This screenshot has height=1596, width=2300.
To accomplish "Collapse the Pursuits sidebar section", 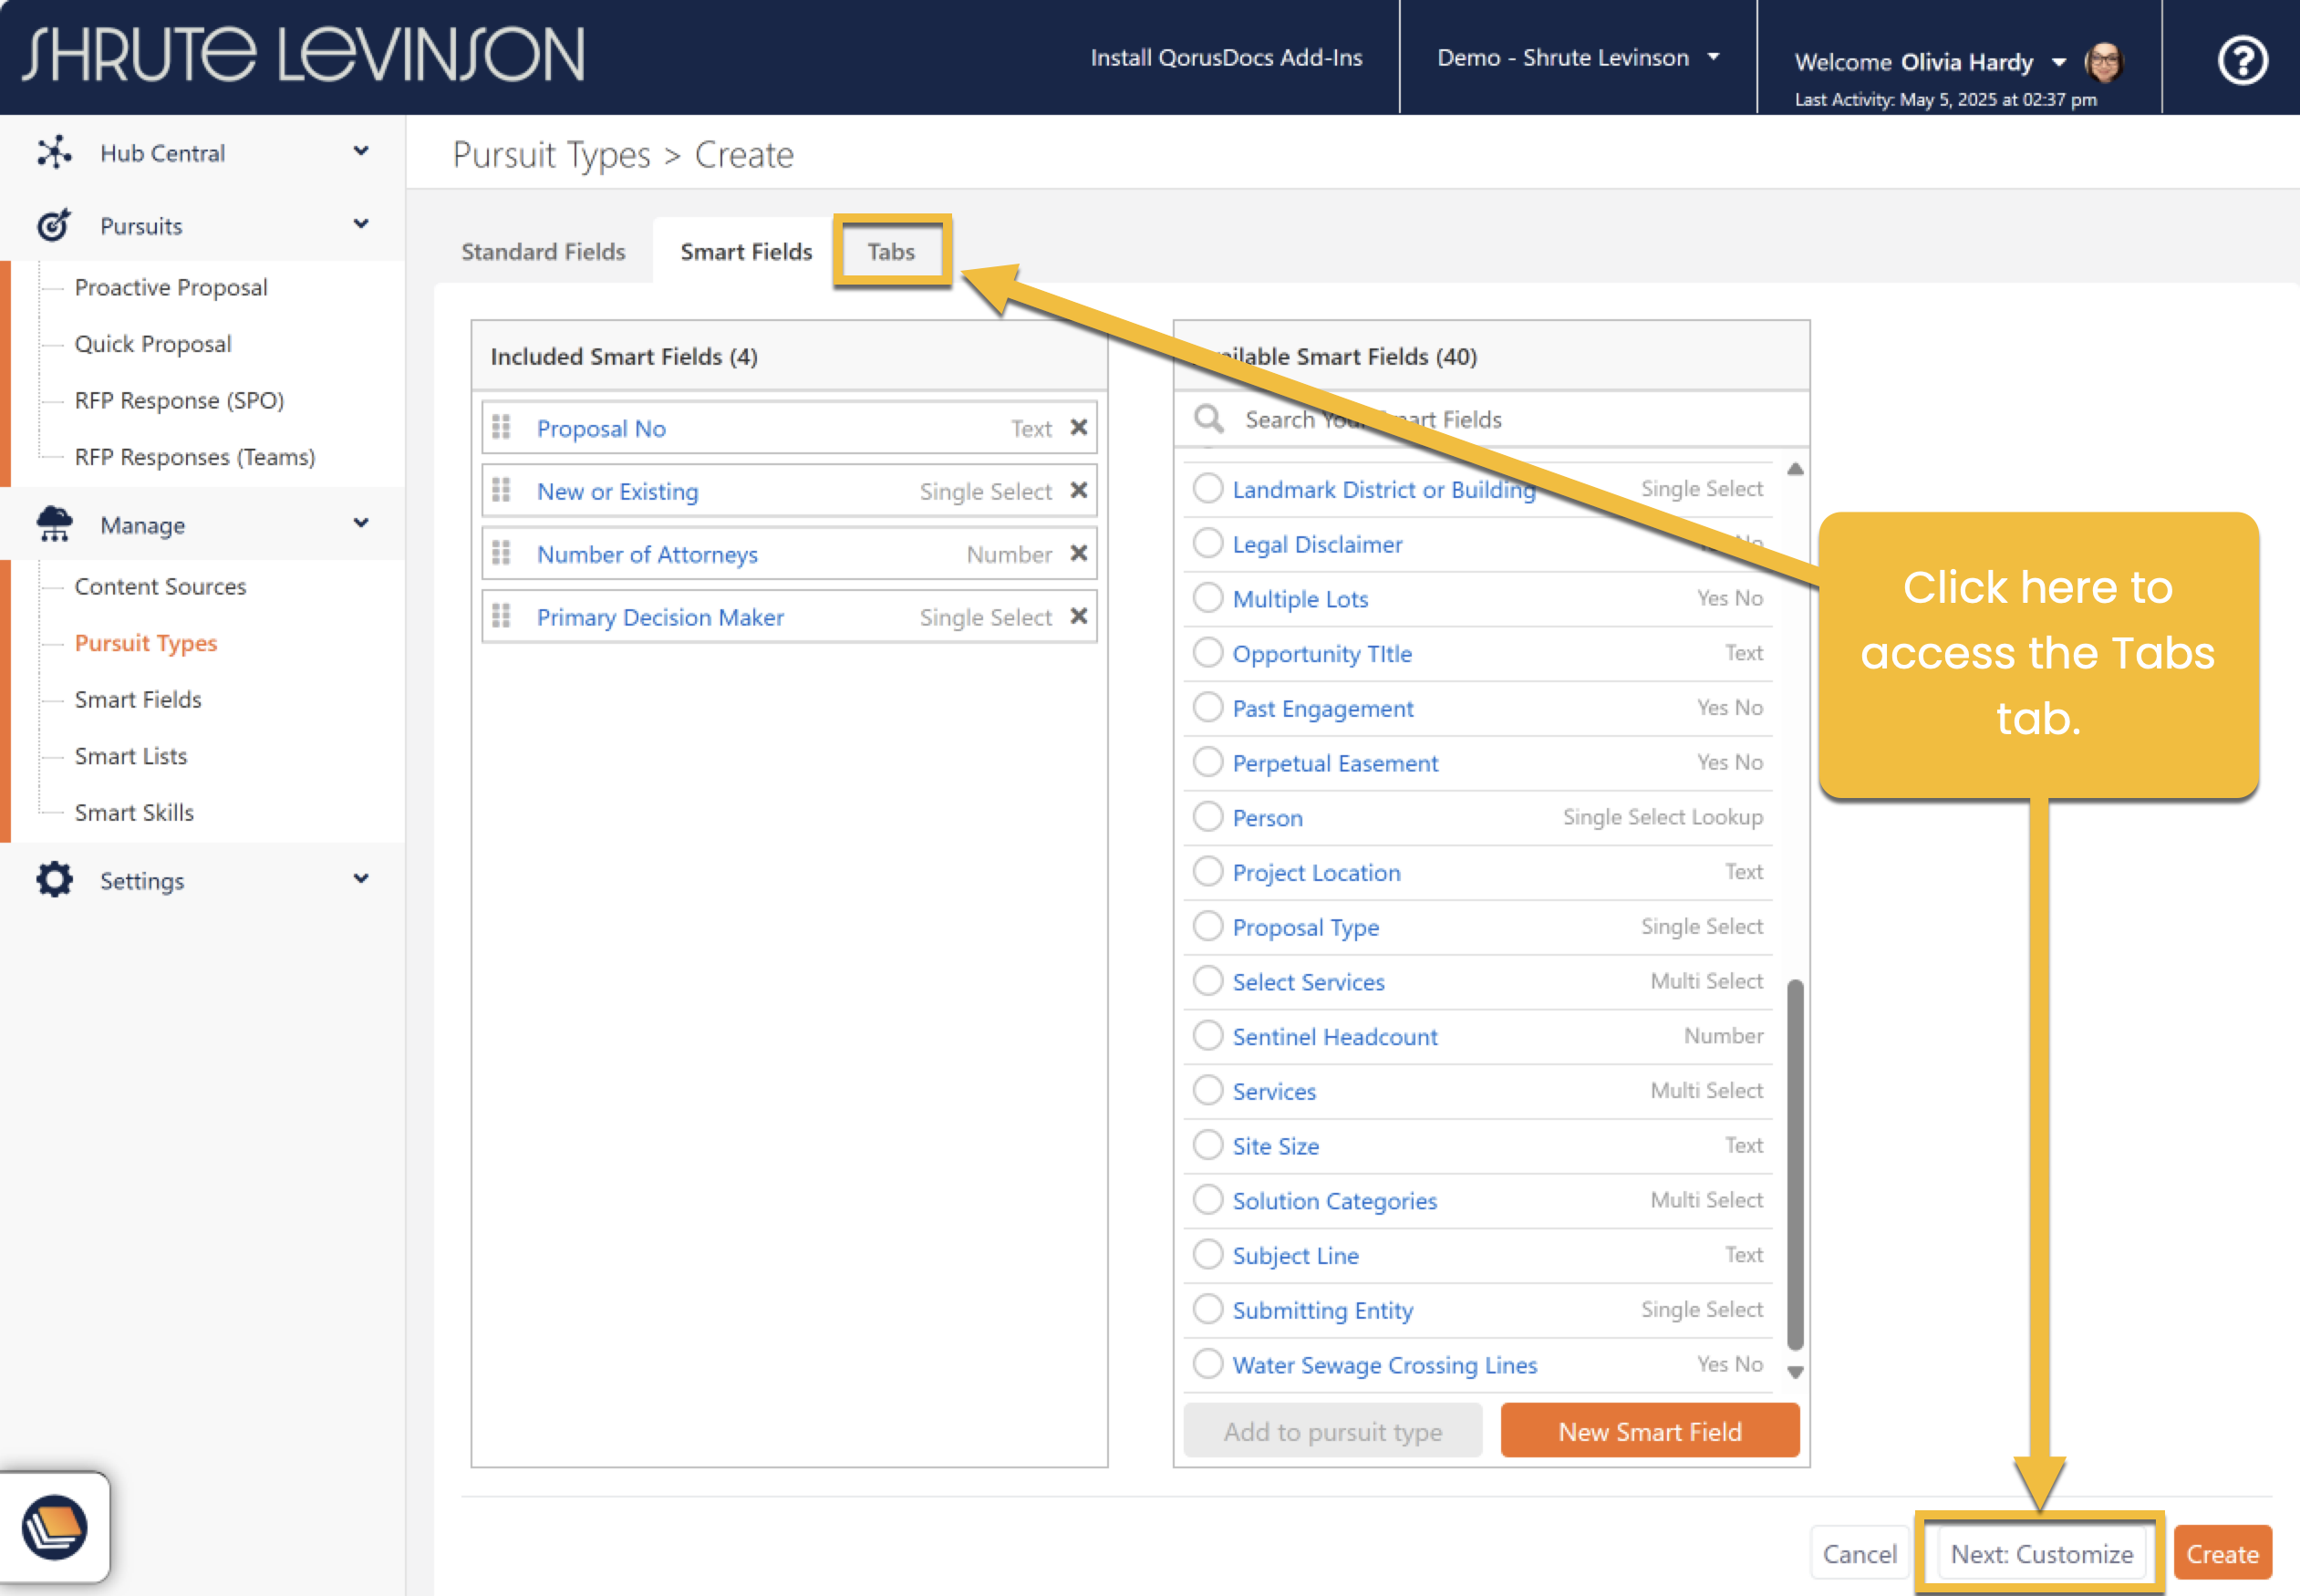I will (361, 225).
